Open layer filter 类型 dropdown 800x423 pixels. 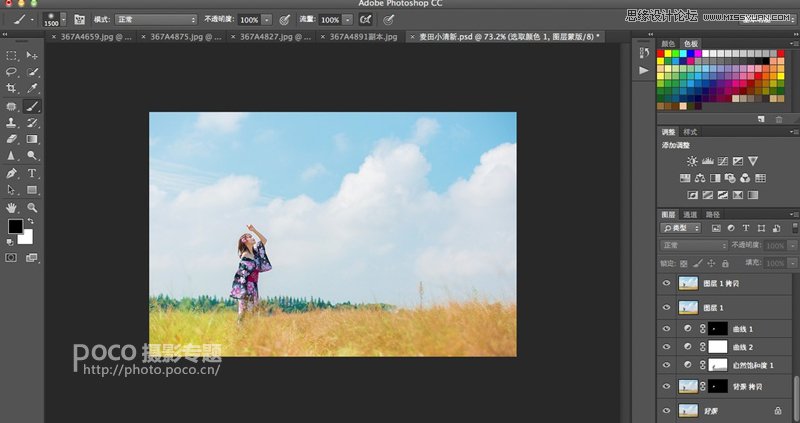pyautogui.click(x=681, y=228)
